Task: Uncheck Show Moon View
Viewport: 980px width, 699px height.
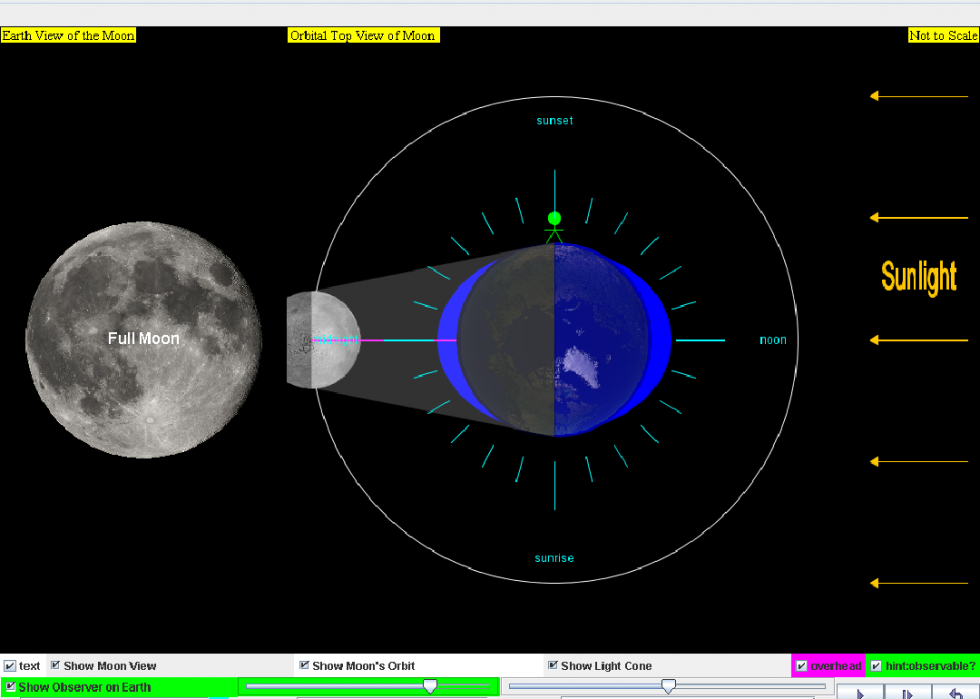Action: [x=55, y=665]
